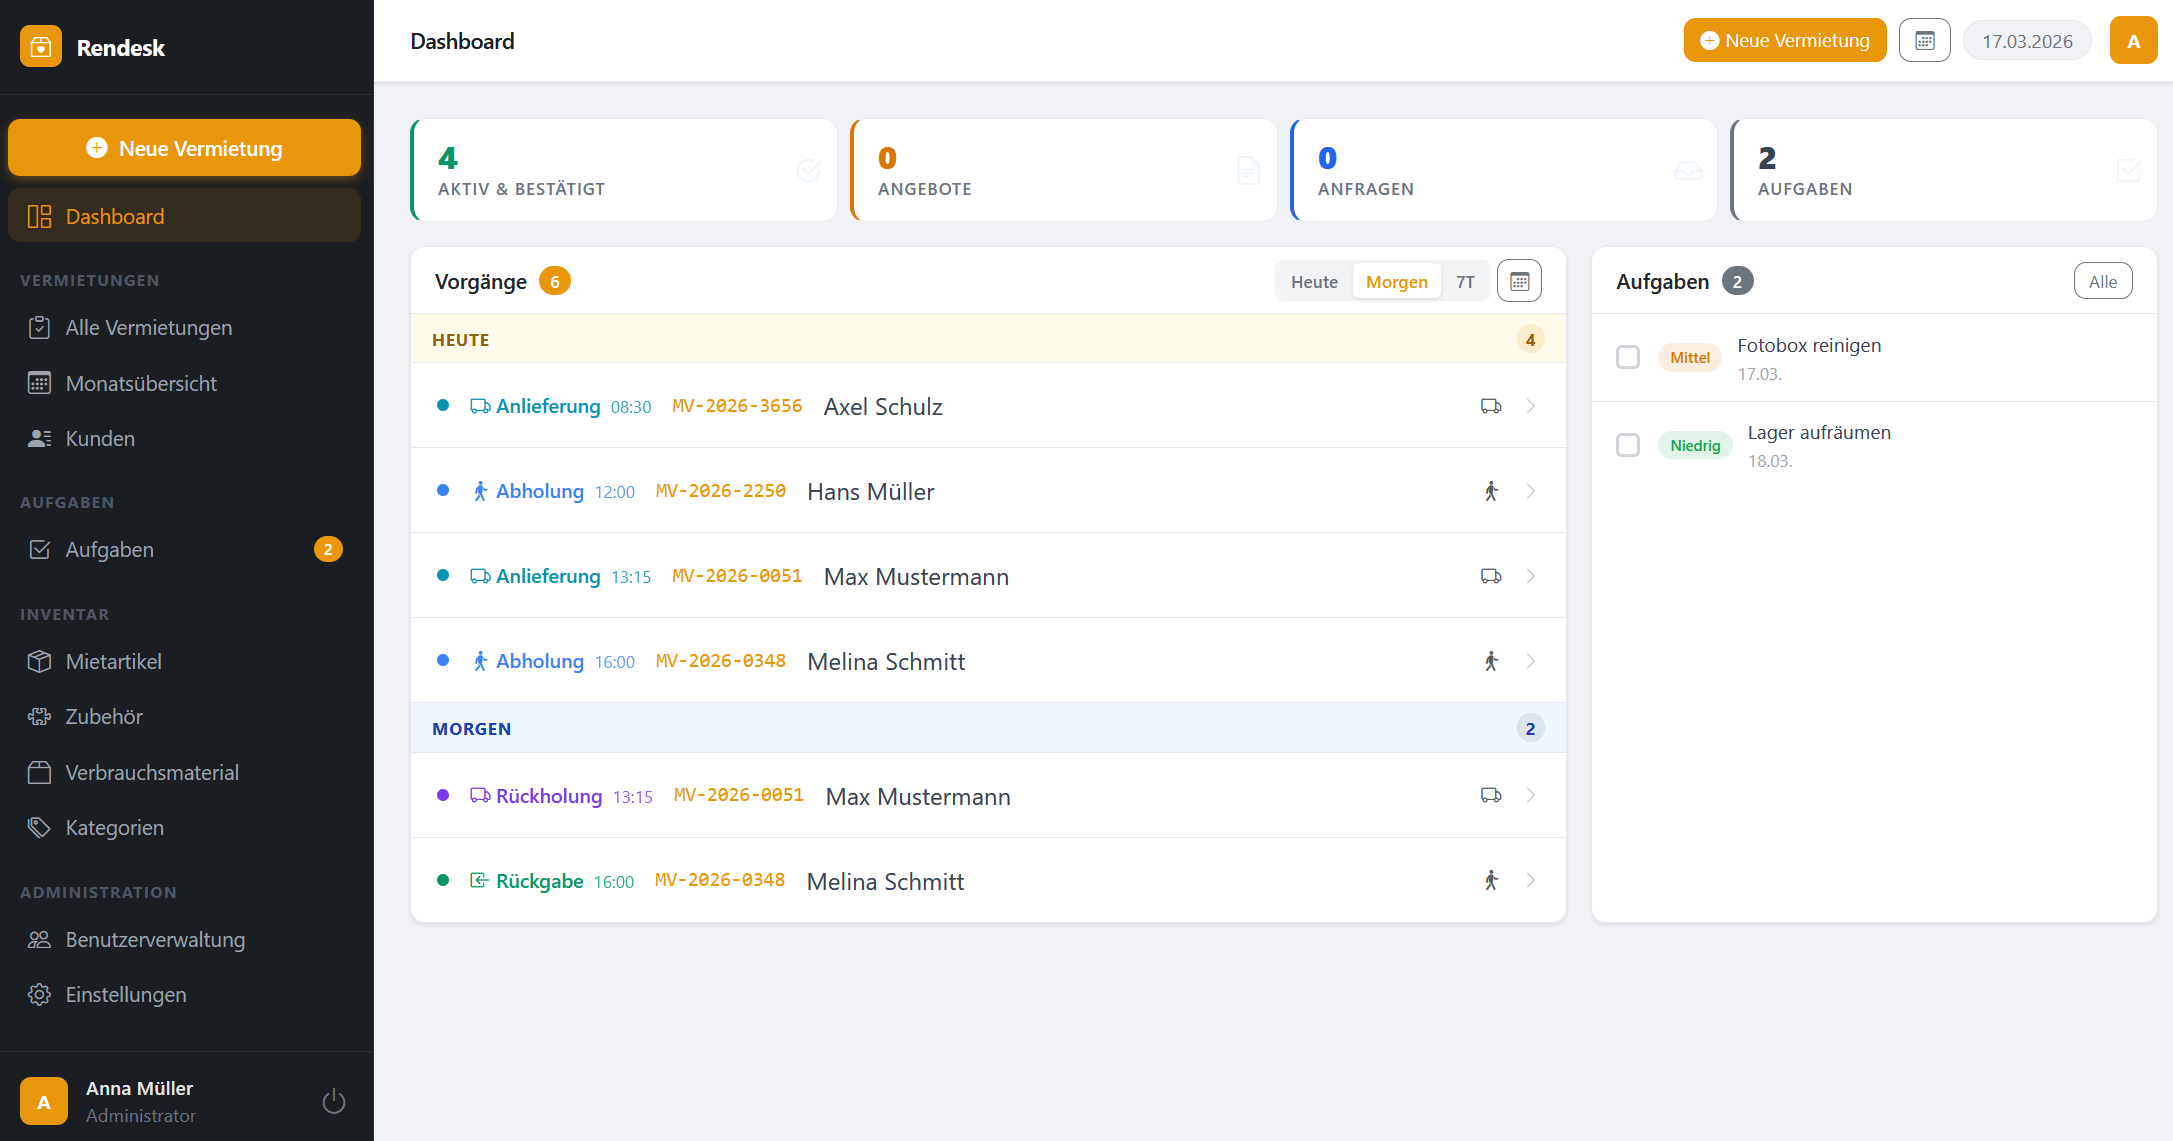Open Zubehör via puzzle icon
The image size is (2173, 1141).
(x=40, y=716)
